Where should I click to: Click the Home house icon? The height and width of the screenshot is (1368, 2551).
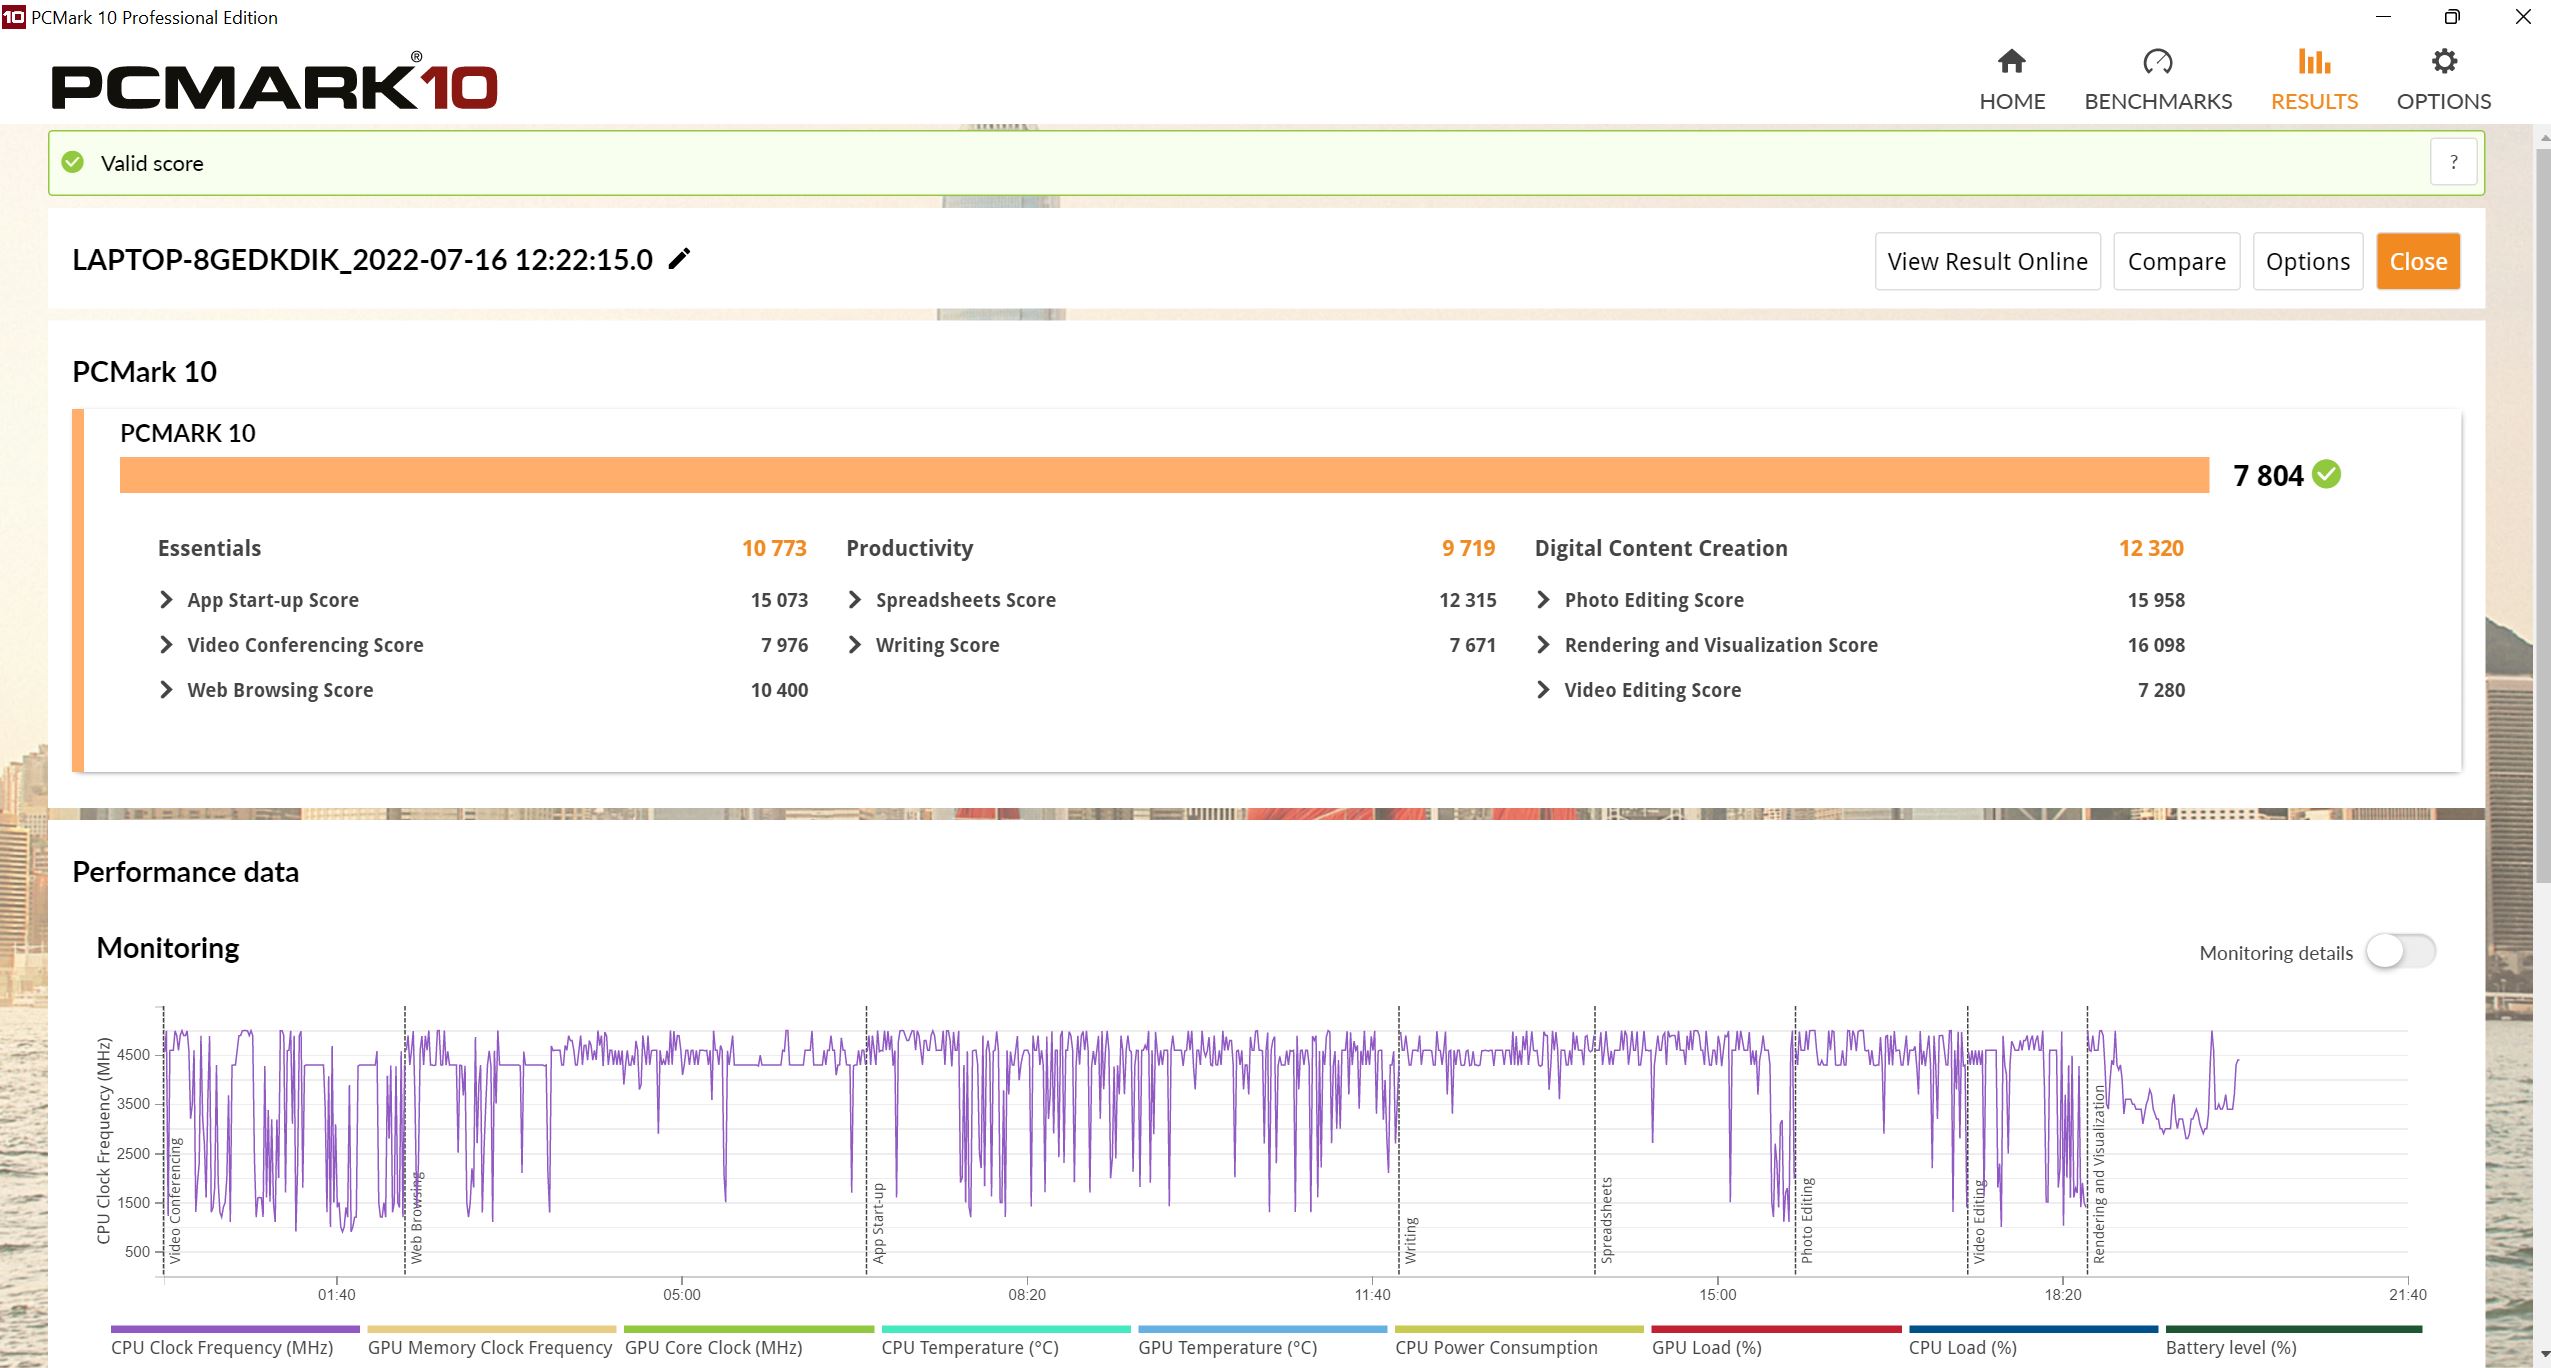(2011, 61)
